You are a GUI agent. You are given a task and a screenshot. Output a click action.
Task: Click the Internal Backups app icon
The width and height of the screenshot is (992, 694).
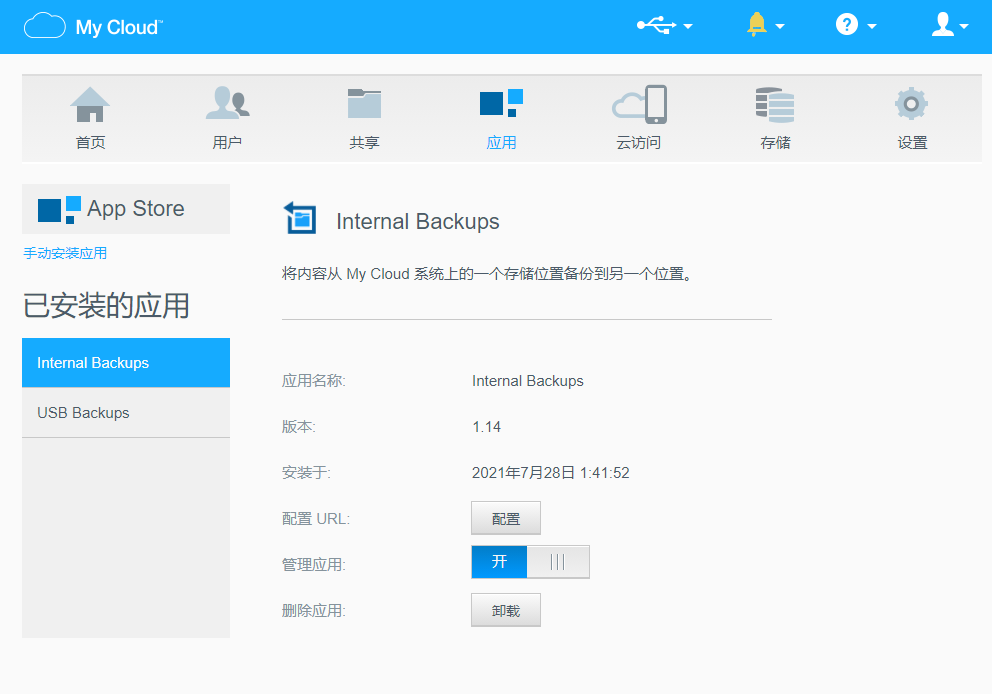click(300, 218)
